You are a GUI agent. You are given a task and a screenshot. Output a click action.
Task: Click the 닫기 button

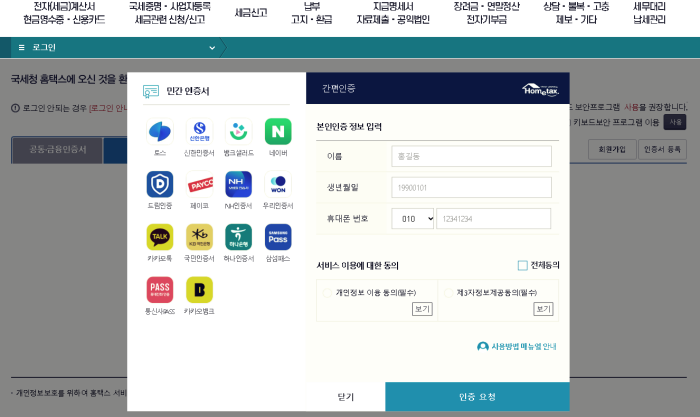click(346, 396)
